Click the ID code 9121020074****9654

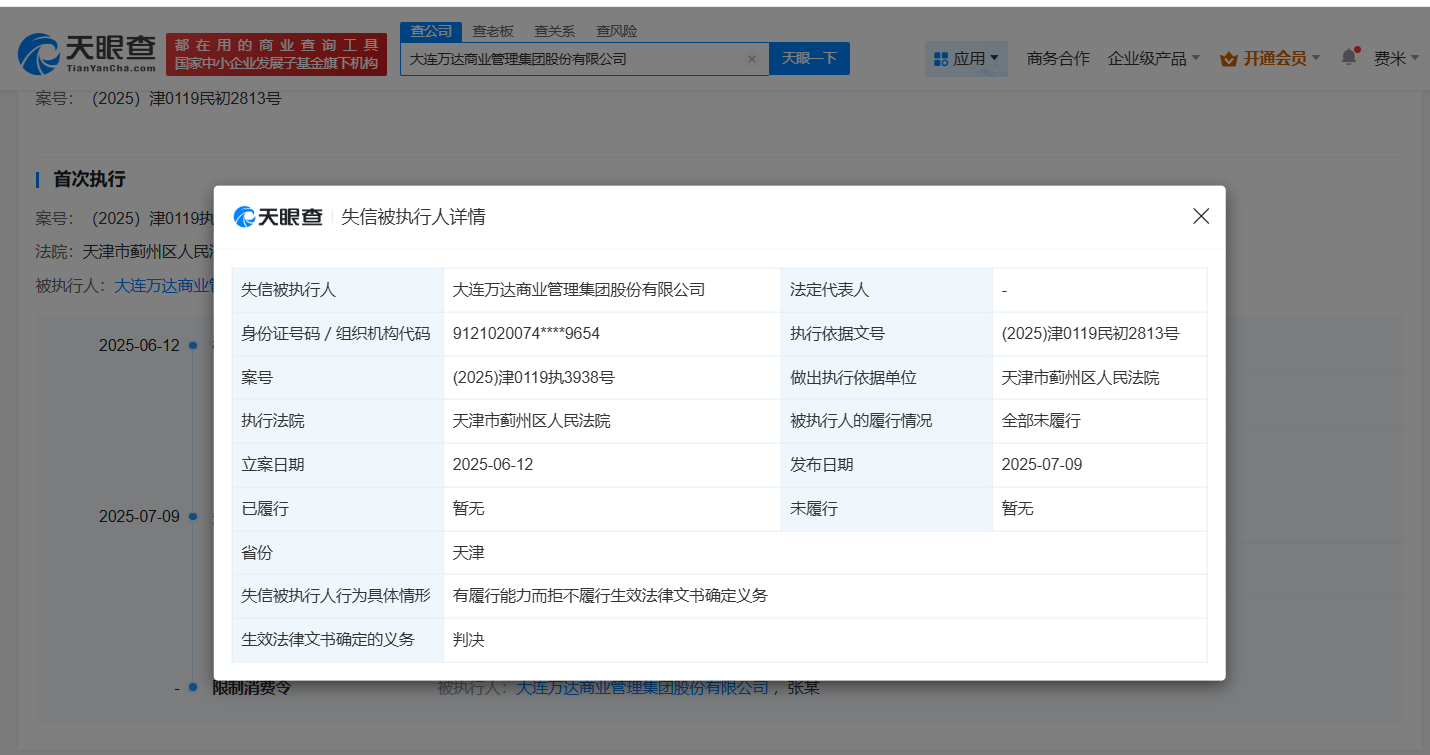pyautogui.click(x=526, y=334)
